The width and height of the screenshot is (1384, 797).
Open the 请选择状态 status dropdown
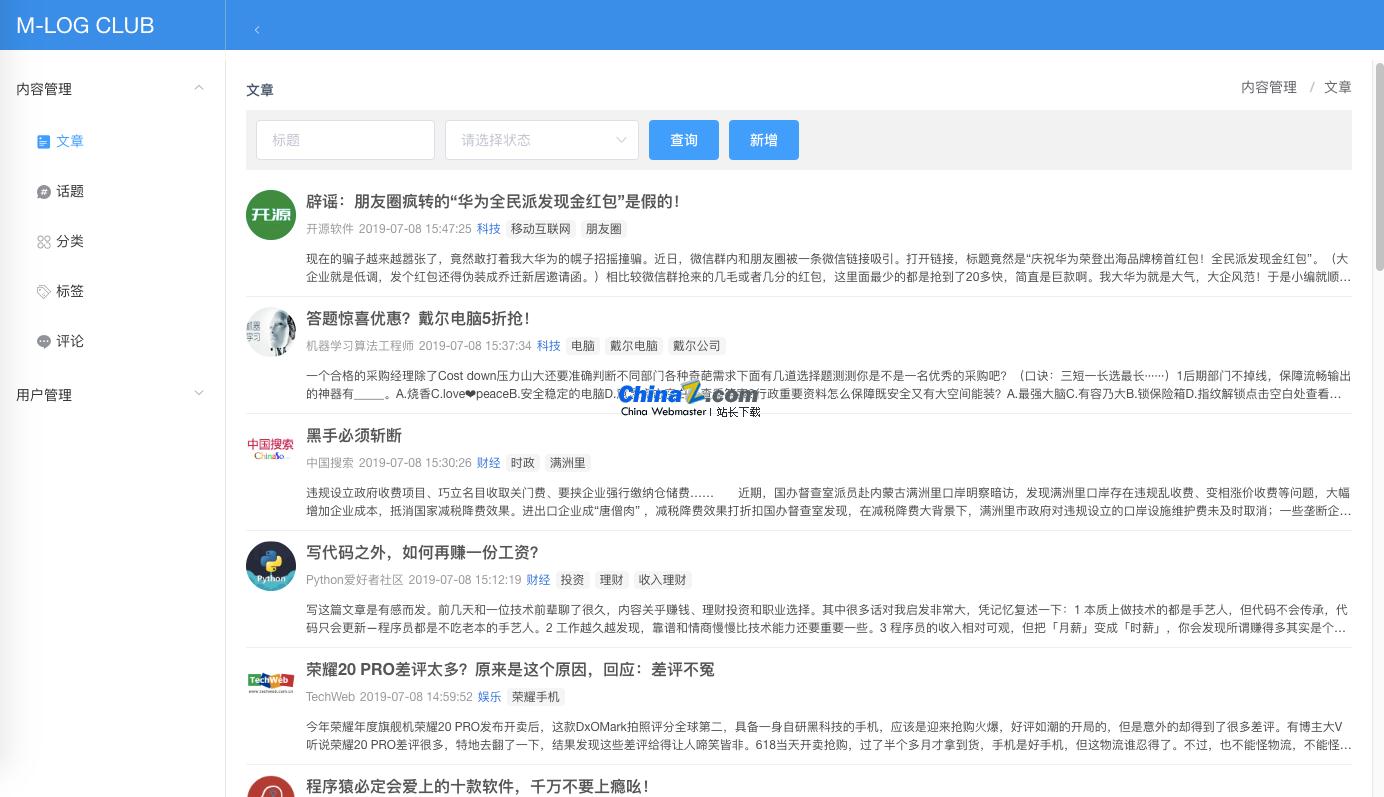point(541,140)
